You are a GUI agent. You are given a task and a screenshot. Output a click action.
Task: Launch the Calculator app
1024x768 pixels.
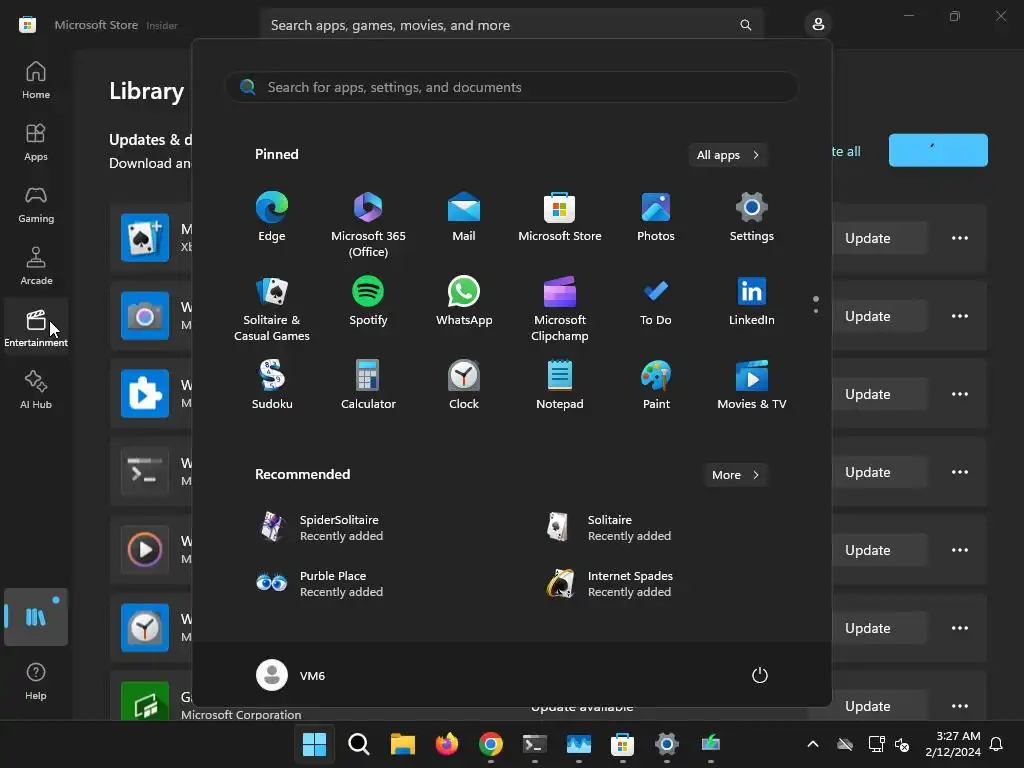pyautogui.click(x=368, y=385)
